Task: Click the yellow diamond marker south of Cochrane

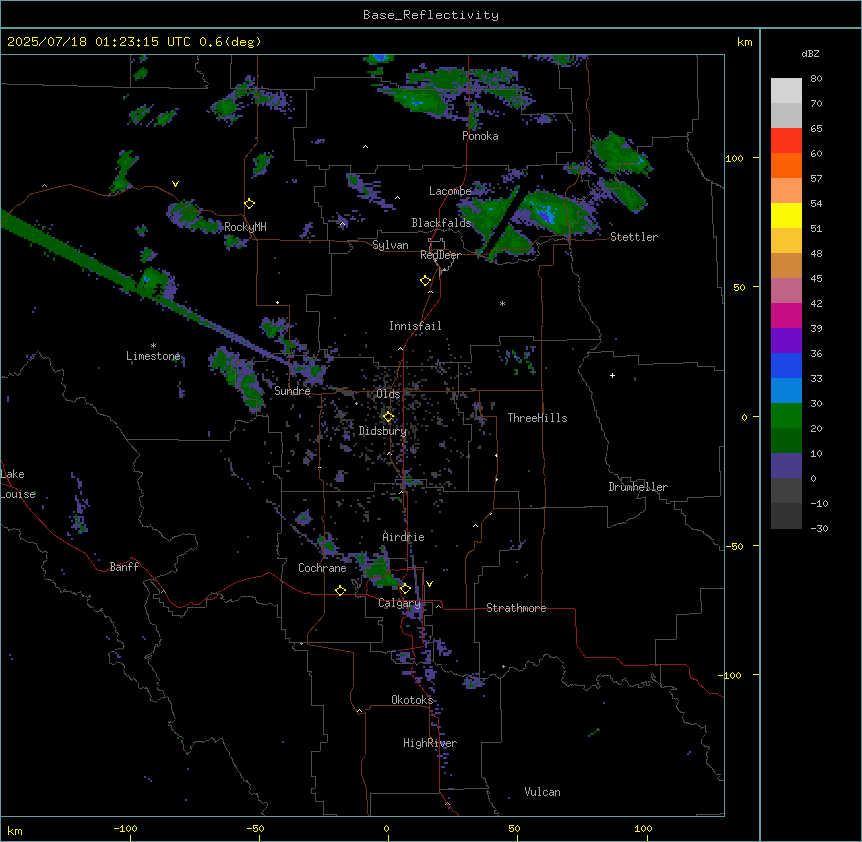Action: 340,590
